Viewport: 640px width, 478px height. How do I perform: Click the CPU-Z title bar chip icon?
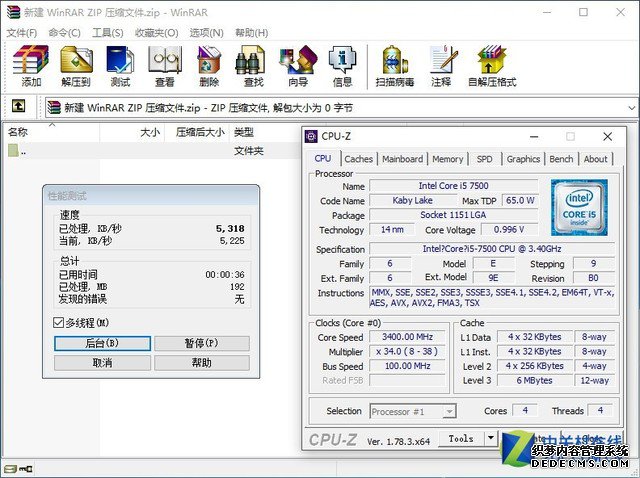click(x=311, y=136)
